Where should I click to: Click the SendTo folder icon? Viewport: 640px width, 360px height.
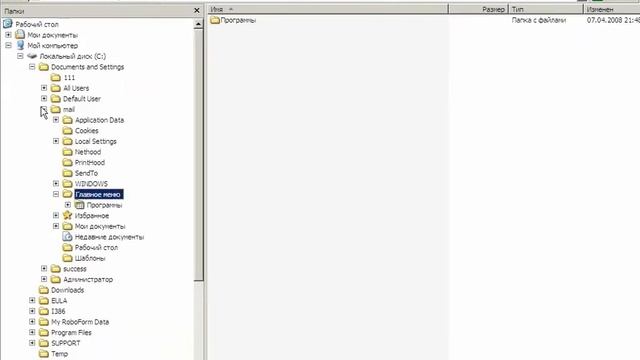(x=68, y=173)
